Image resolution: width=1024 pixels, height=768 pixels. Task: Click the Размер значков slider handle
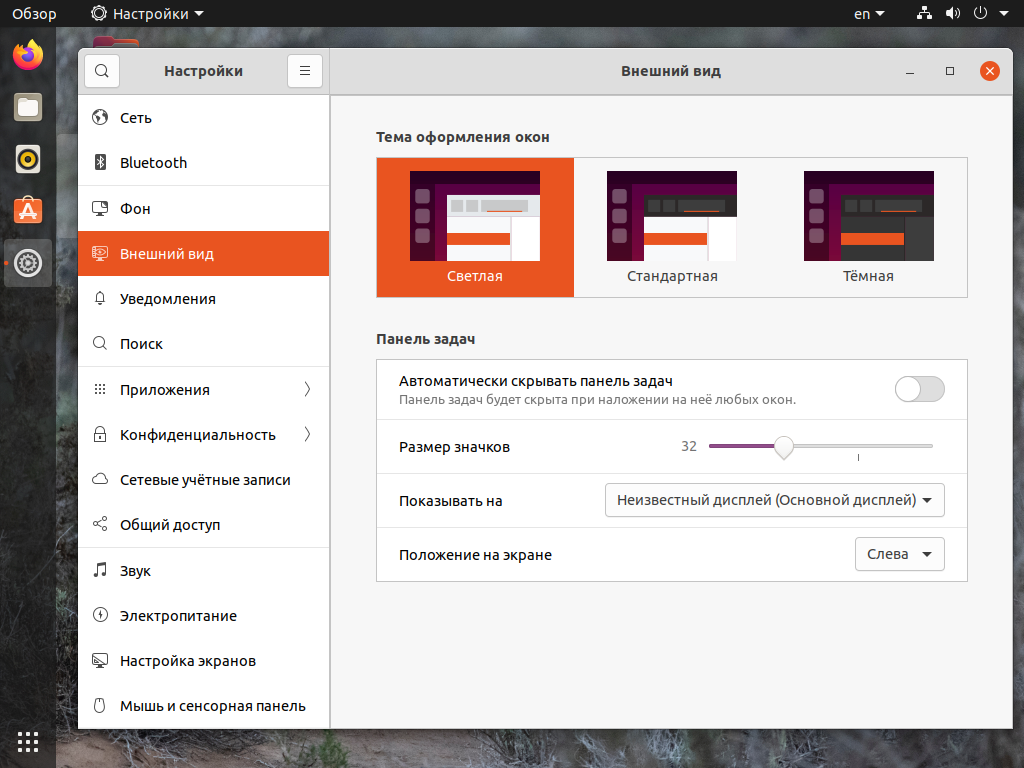(784, 447)
